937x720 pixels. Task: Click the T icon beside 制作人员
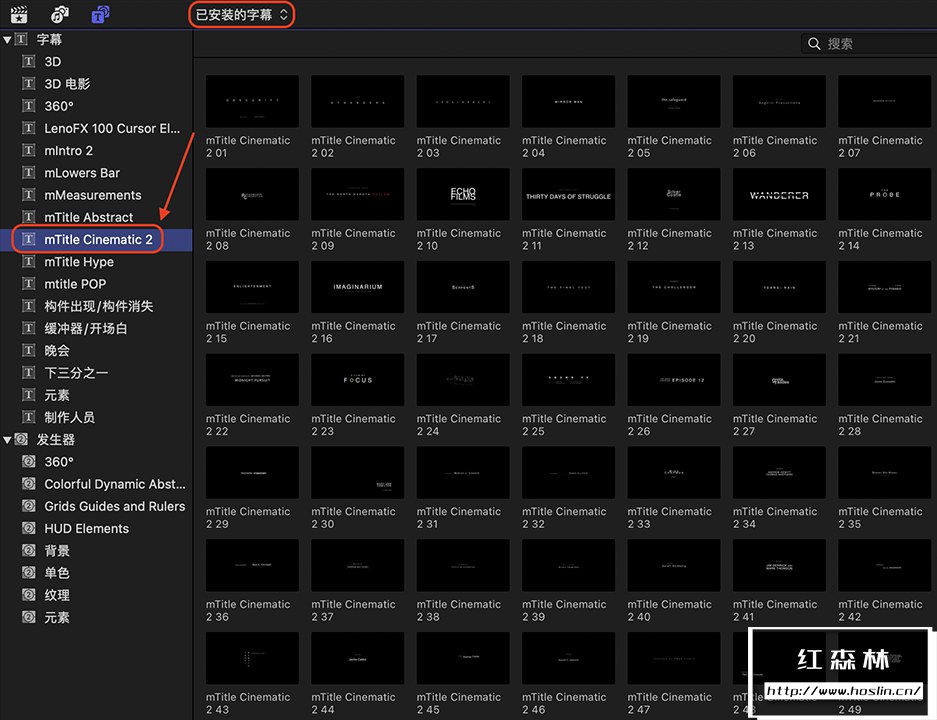coord(29,417)
